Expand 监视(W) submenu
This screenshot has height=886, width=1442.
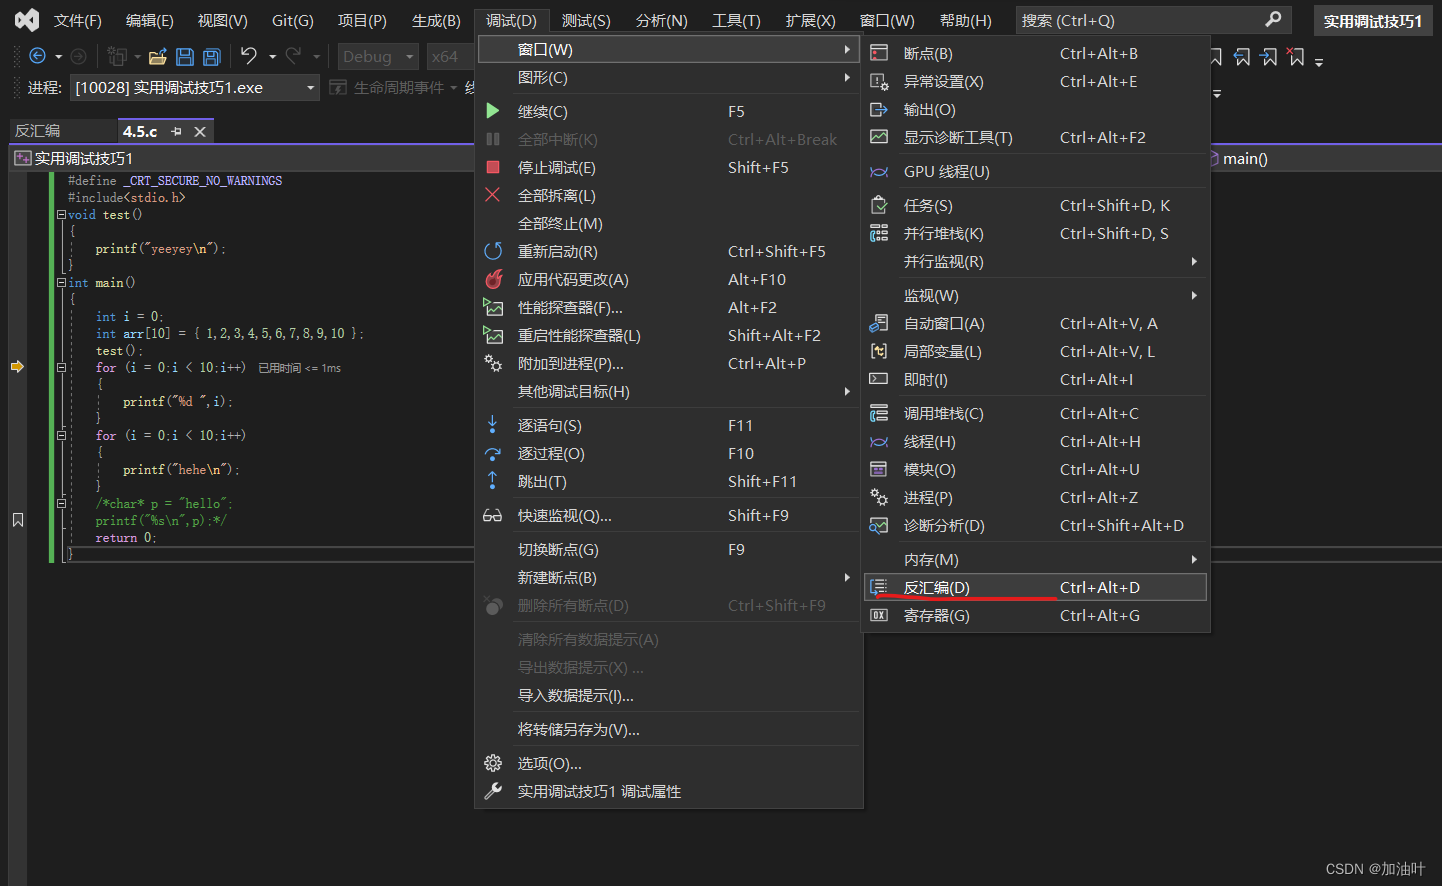[x=1035, y=295]
